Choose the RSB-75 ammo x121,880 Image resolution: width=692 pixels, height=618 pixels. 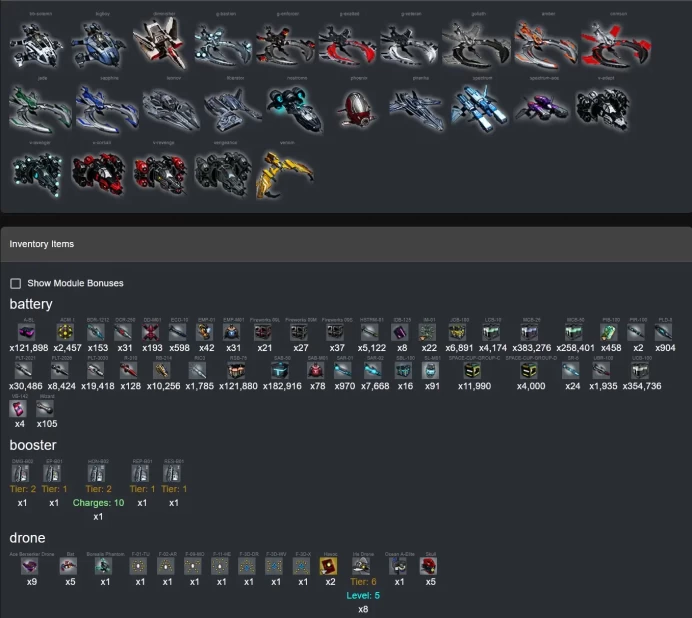tap(236, 370)
